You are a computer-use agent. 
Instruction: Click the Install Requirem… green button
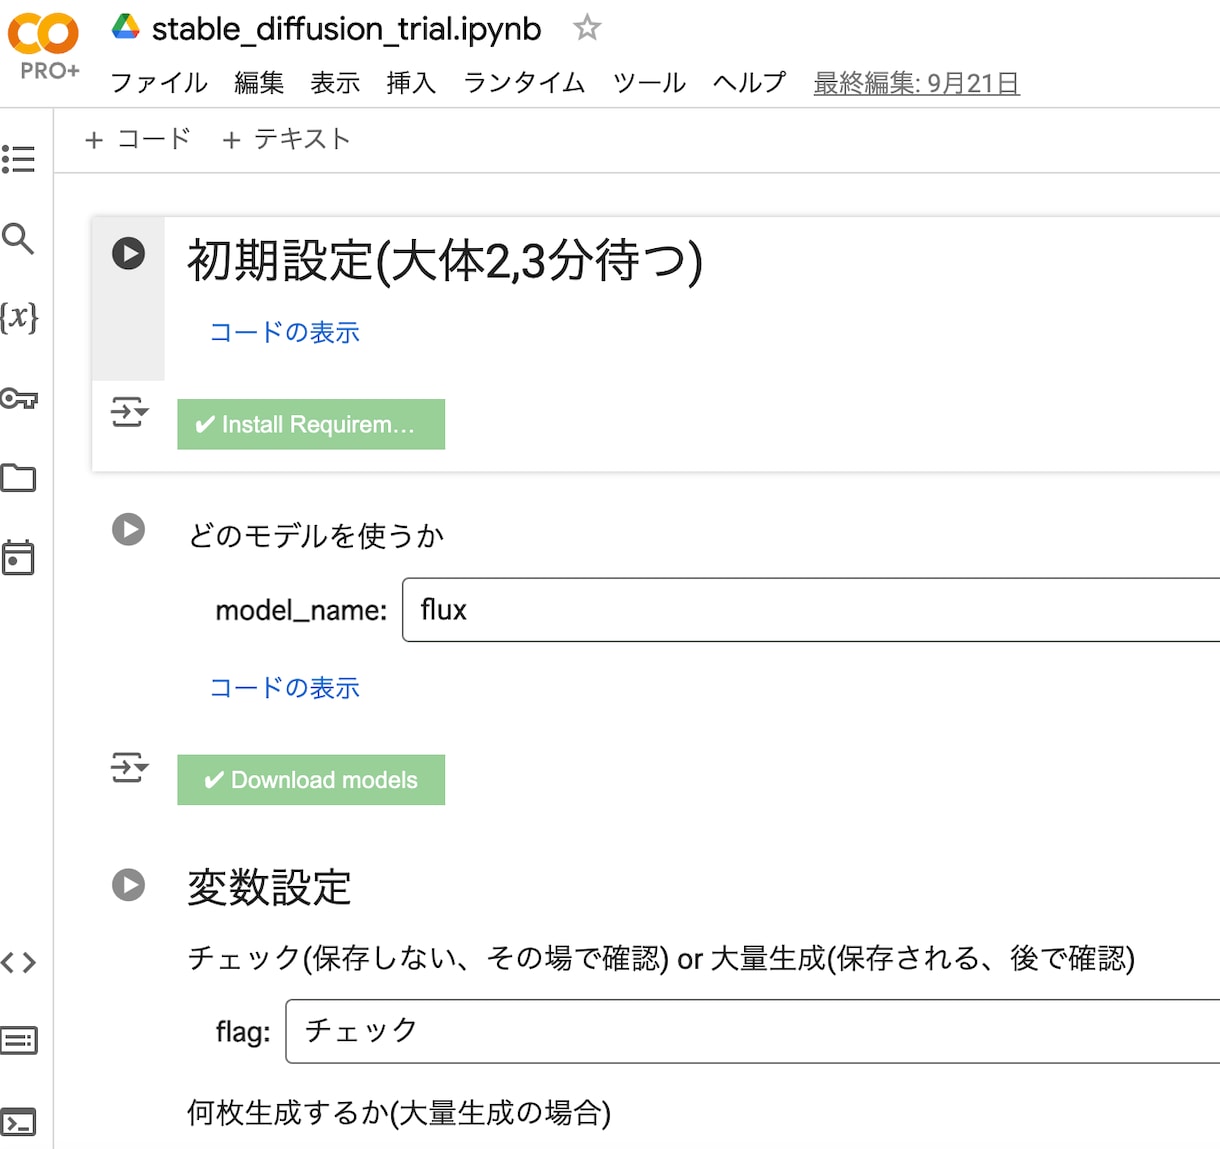[311, 424]
